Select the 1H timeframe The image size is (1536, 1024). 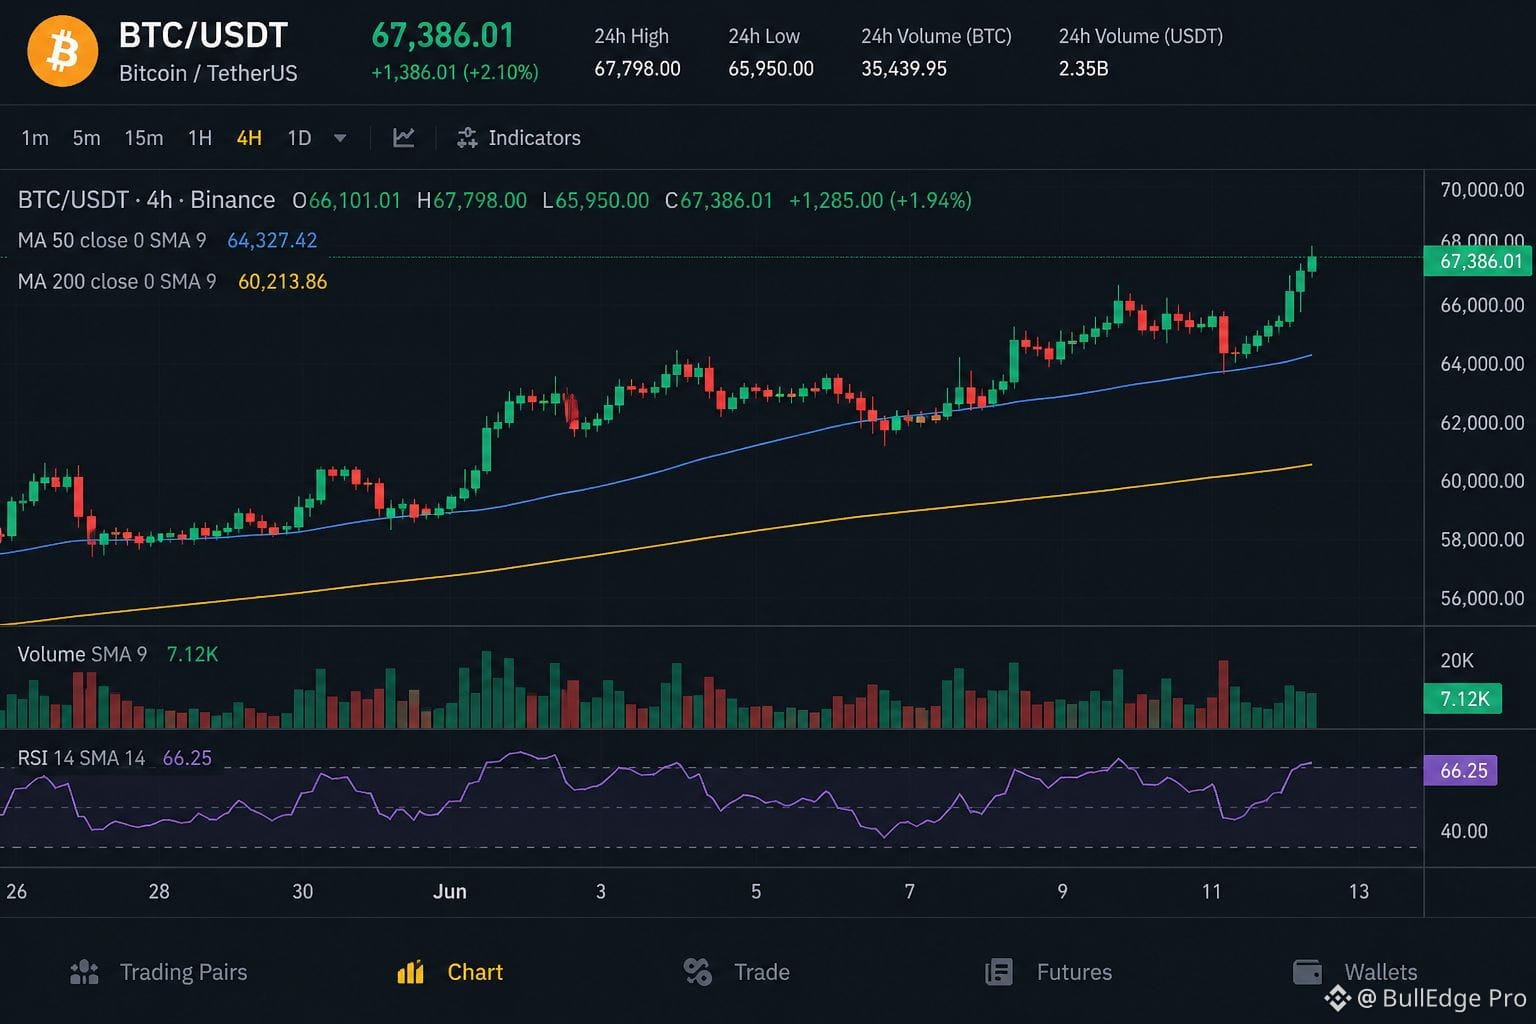(200, 138)
